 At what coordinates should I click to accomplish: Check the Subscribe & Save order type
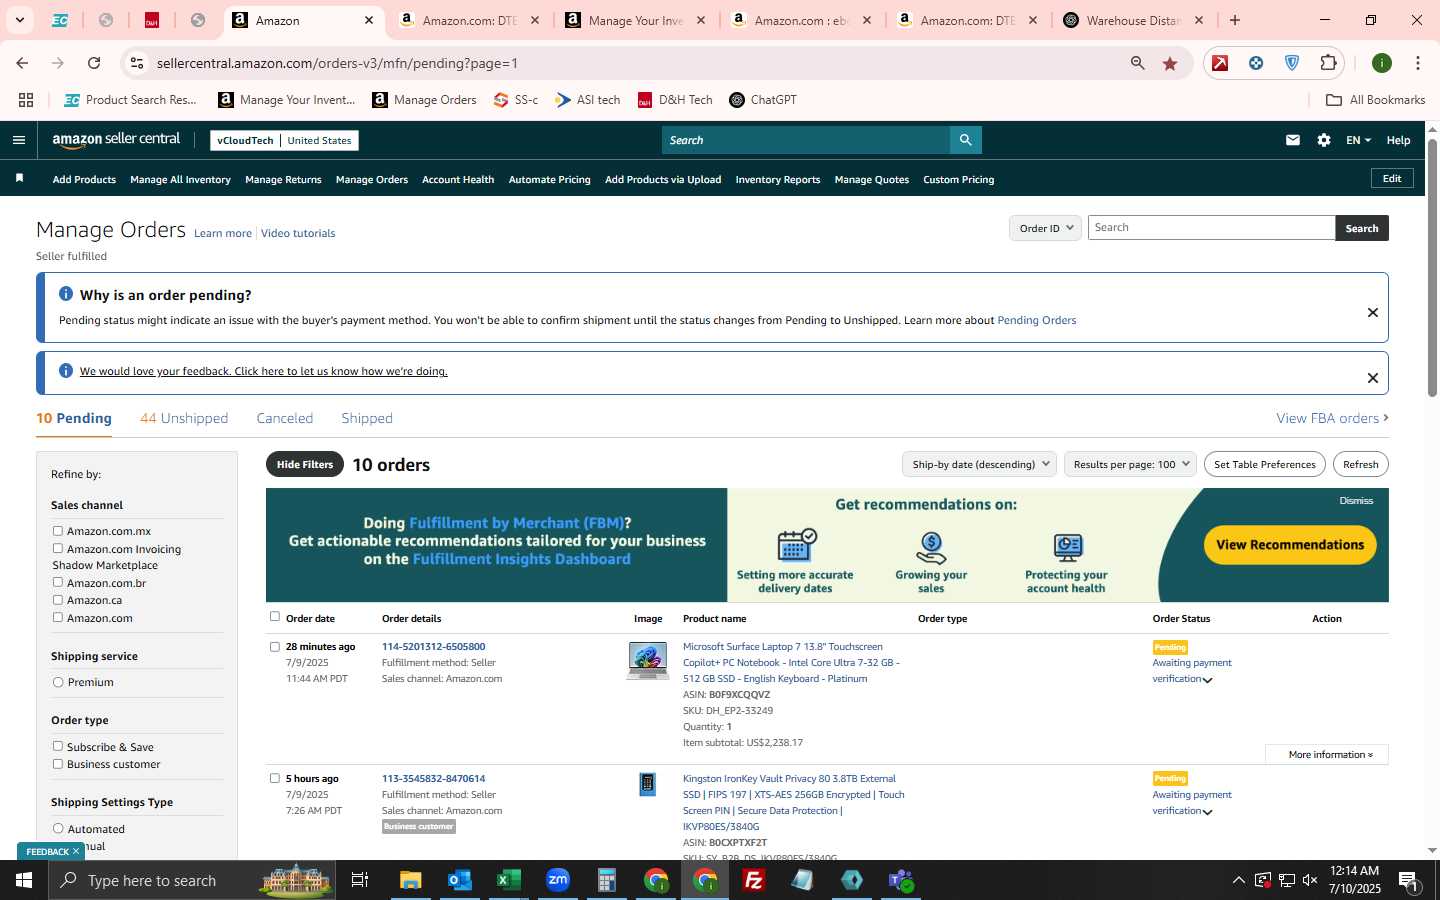pos(58,746)
